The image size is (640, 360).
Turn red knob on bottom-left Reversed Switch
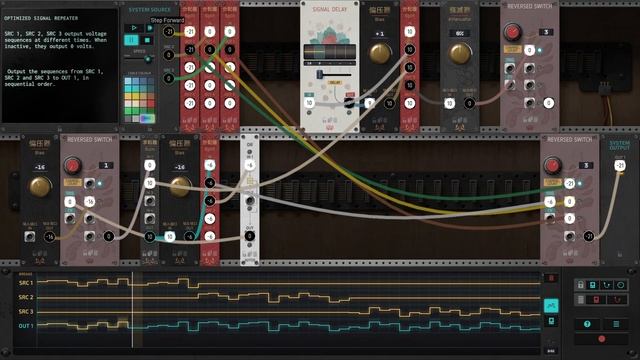point(72,166)
